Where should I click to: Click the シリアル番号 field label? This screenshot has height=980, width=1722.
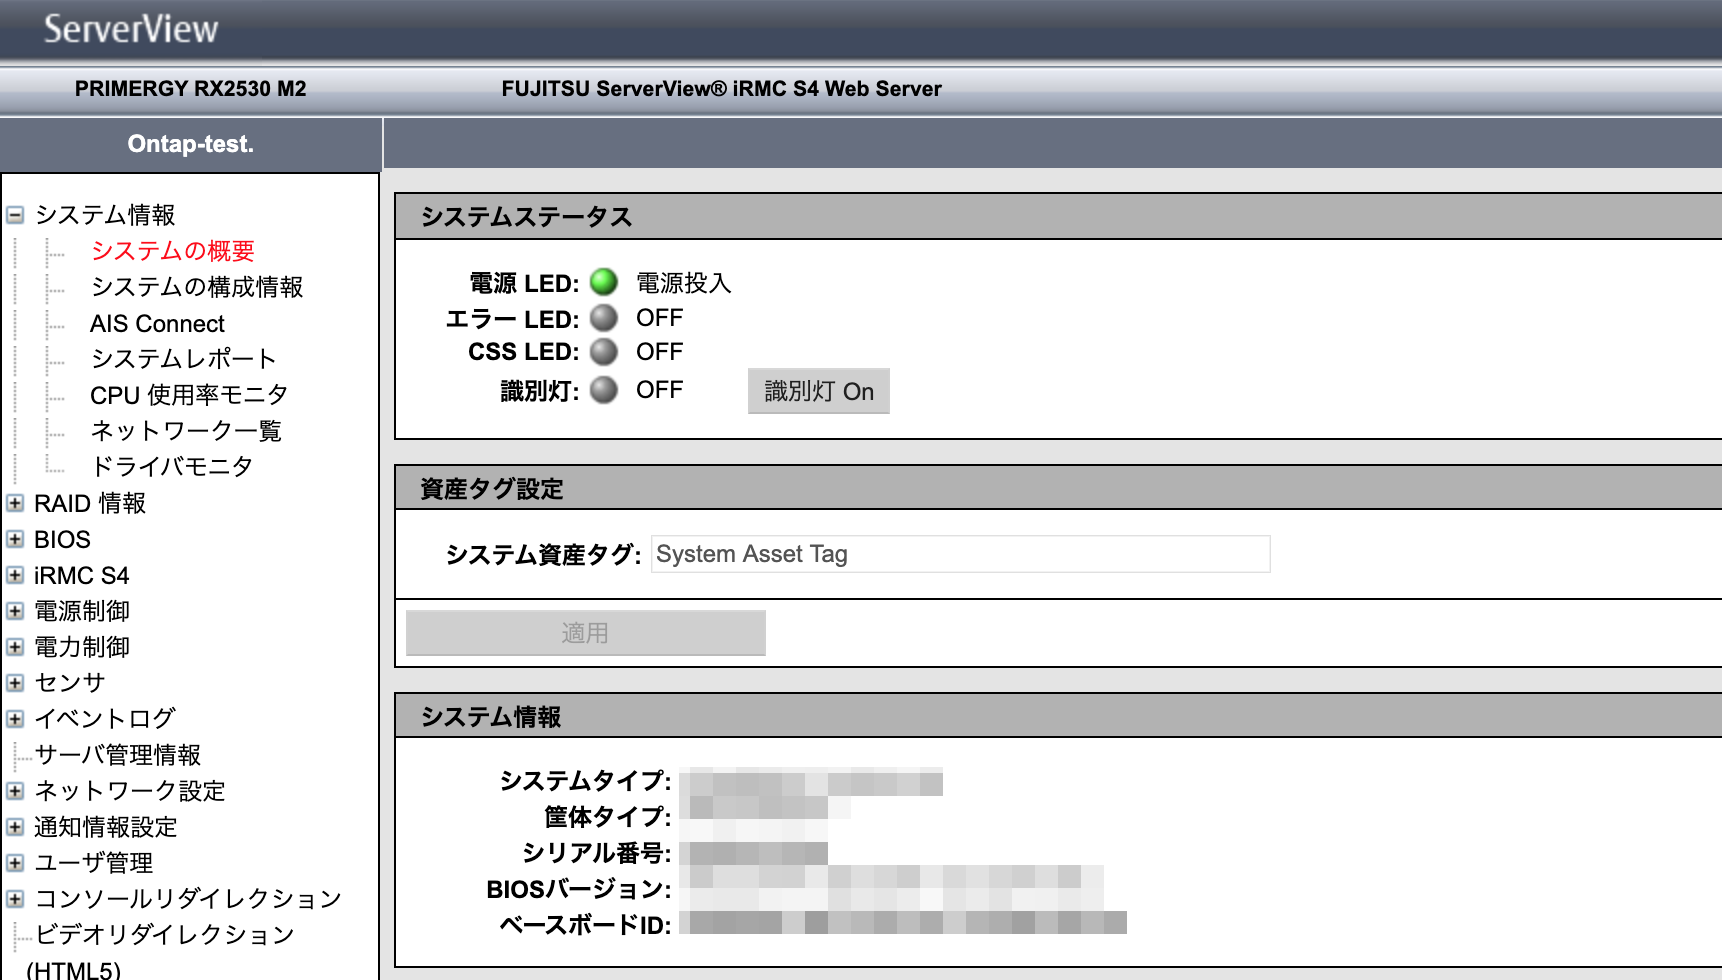pyautogui.click(x=597, y=853)
